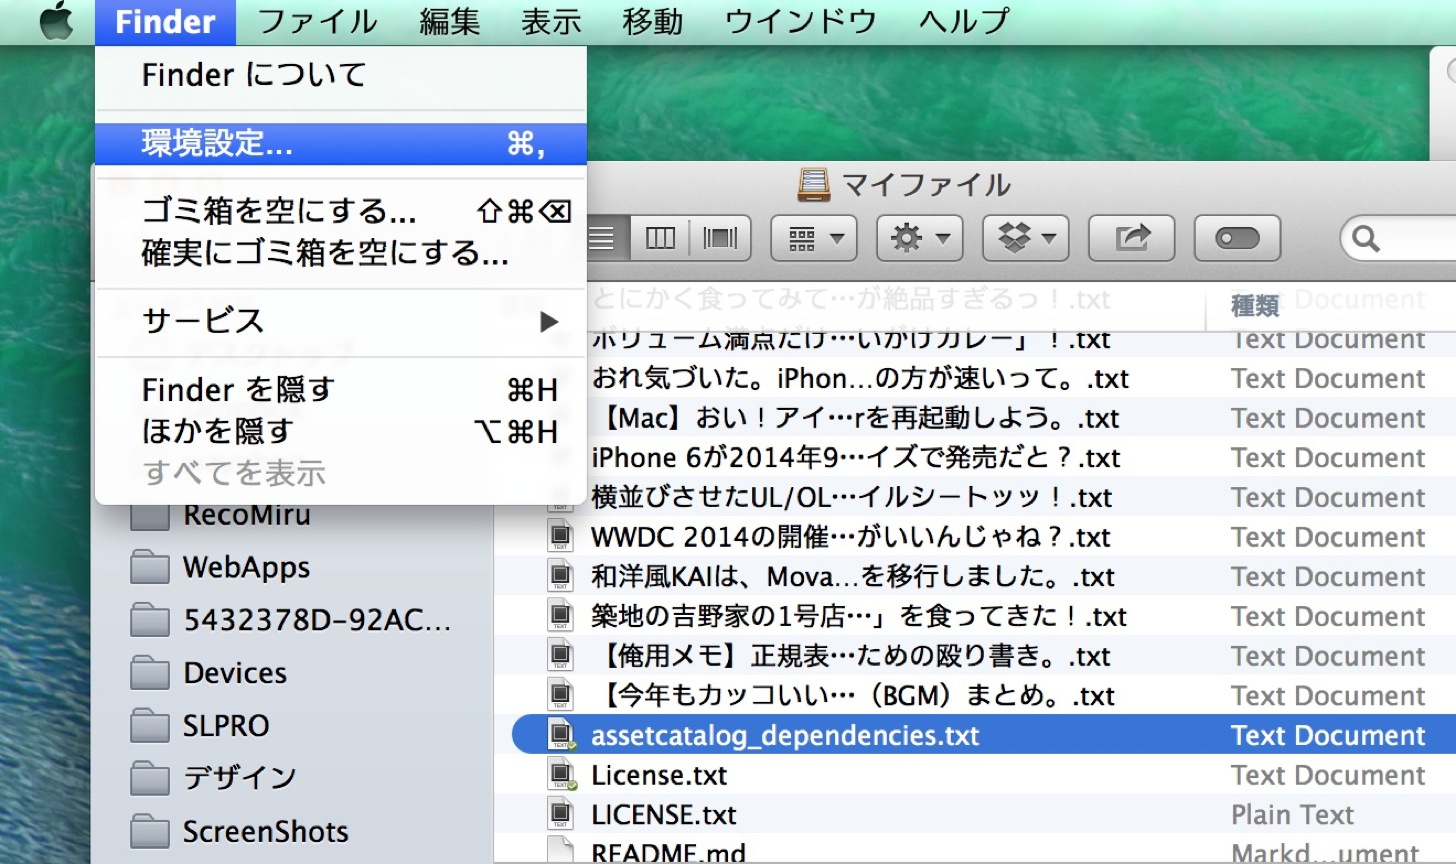Open the Apple menu
The image size is (1456, 864).
point(55,21)
